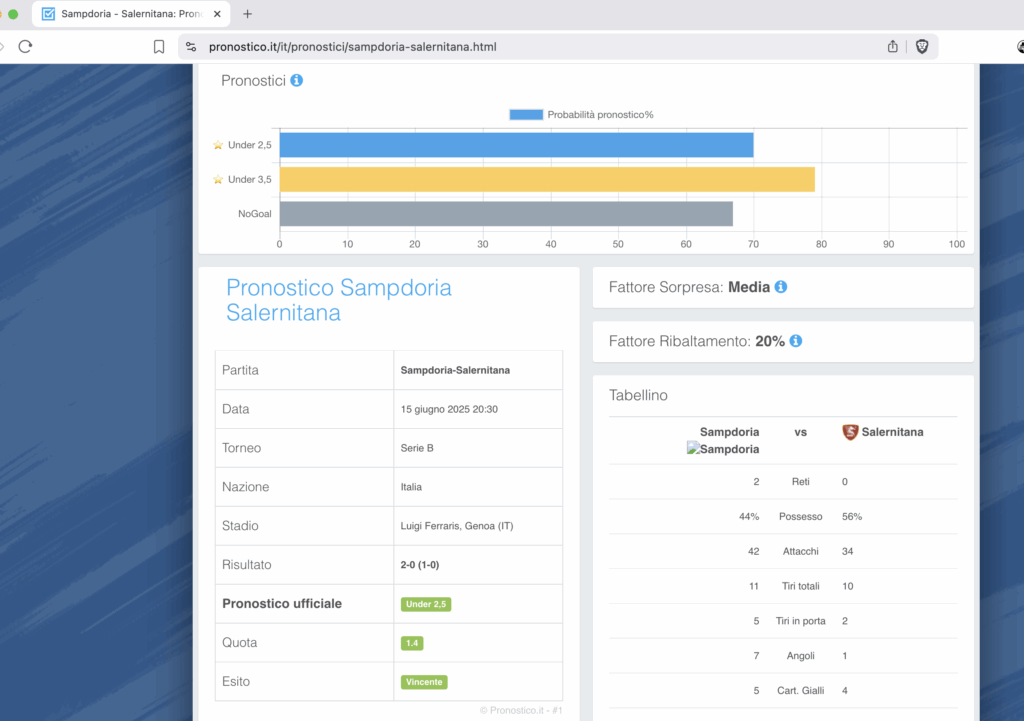The width and height of the screenshot is (1024, 721).
Task: Click the Fattore Sorpresa info icon
Action: coord(781,287)
